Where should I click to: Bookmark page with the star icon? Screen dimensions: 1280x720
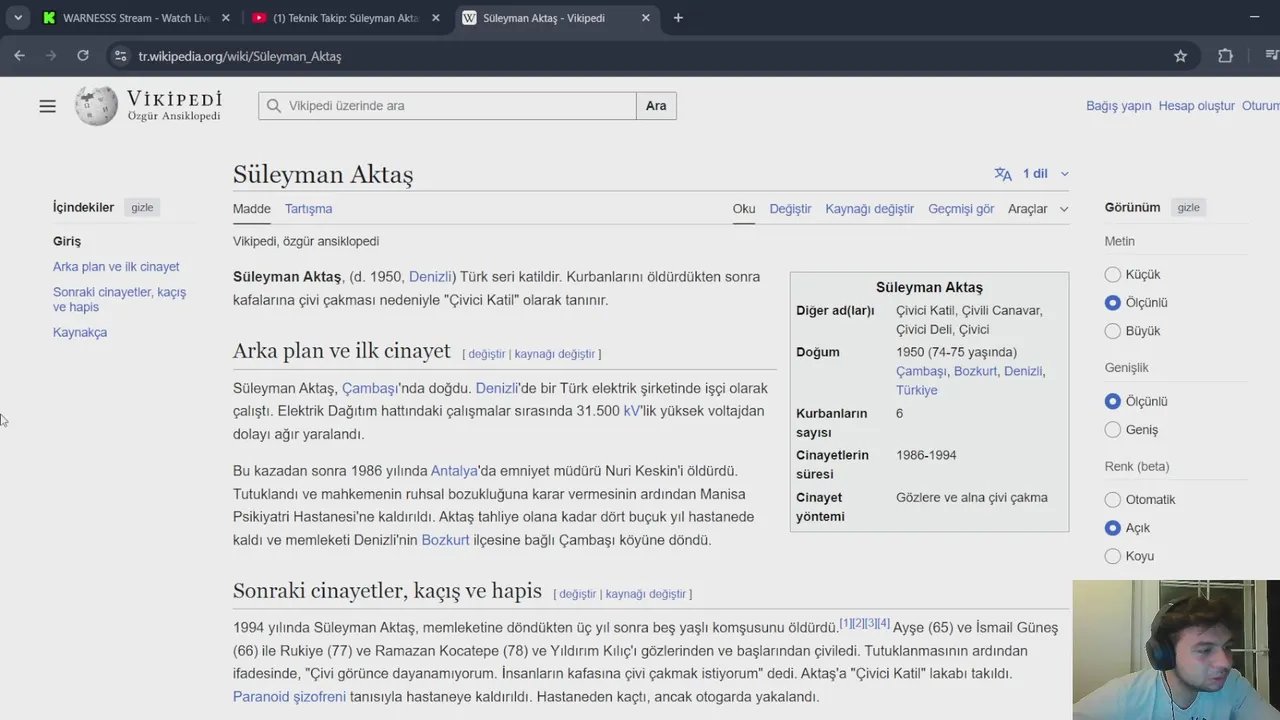click(x=1180, y=56)
